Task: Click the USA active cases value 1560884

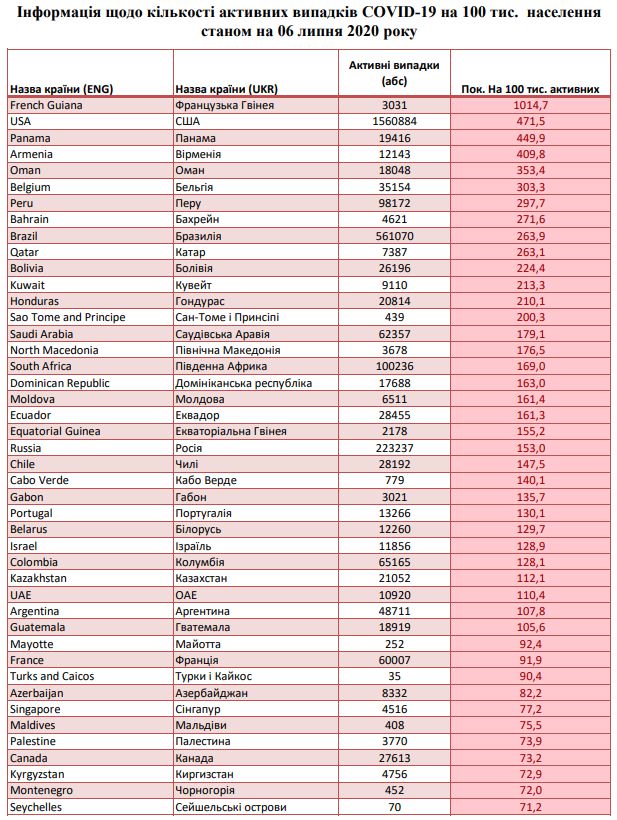Action: tap(393, 121)
